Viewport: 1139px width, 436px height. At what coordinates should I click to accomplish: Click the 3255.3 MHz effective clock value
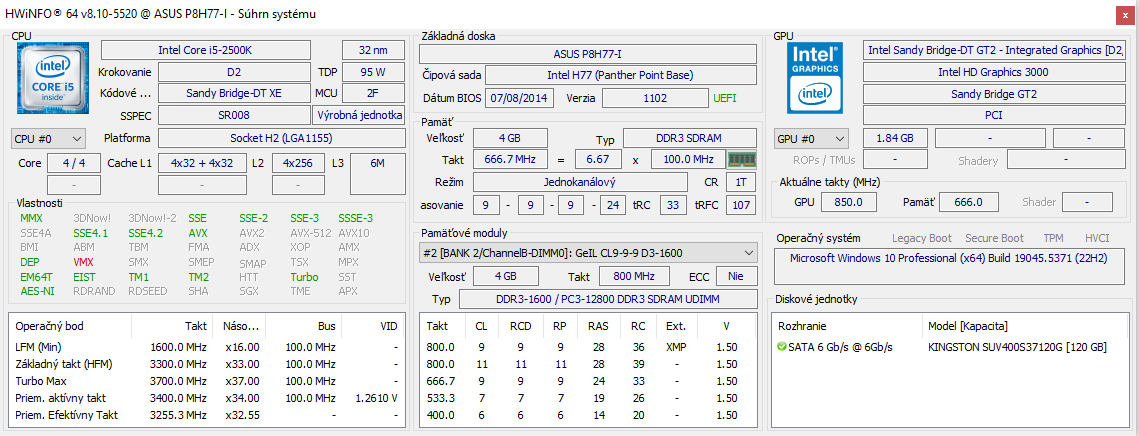click(178, 415)
